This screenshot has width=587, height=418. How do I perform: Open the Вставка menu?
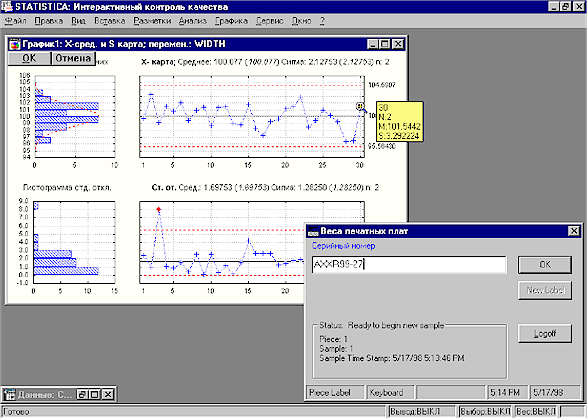(x=109, y=21)
